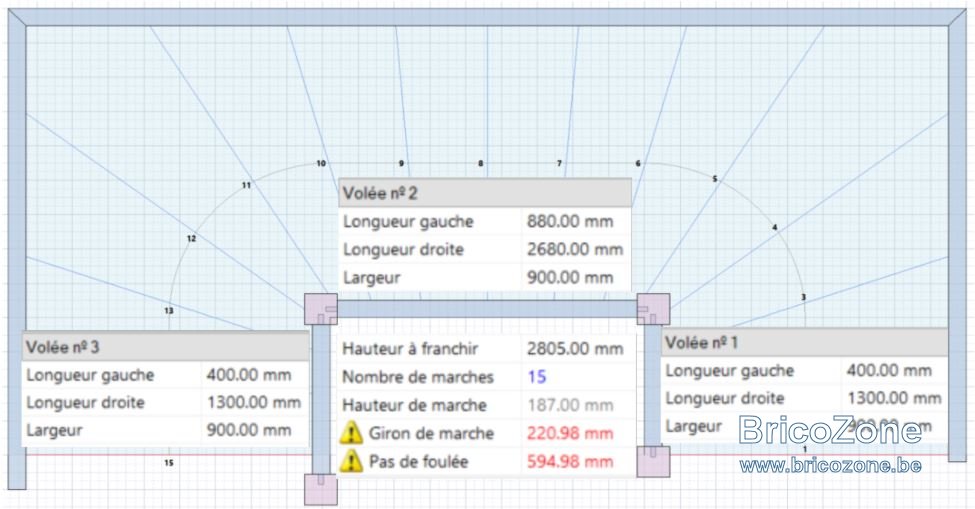Image resolution: width=975 pixels, height=509 pixels.
Task: Select the top-left pink newel post
Action: point(321,309)
